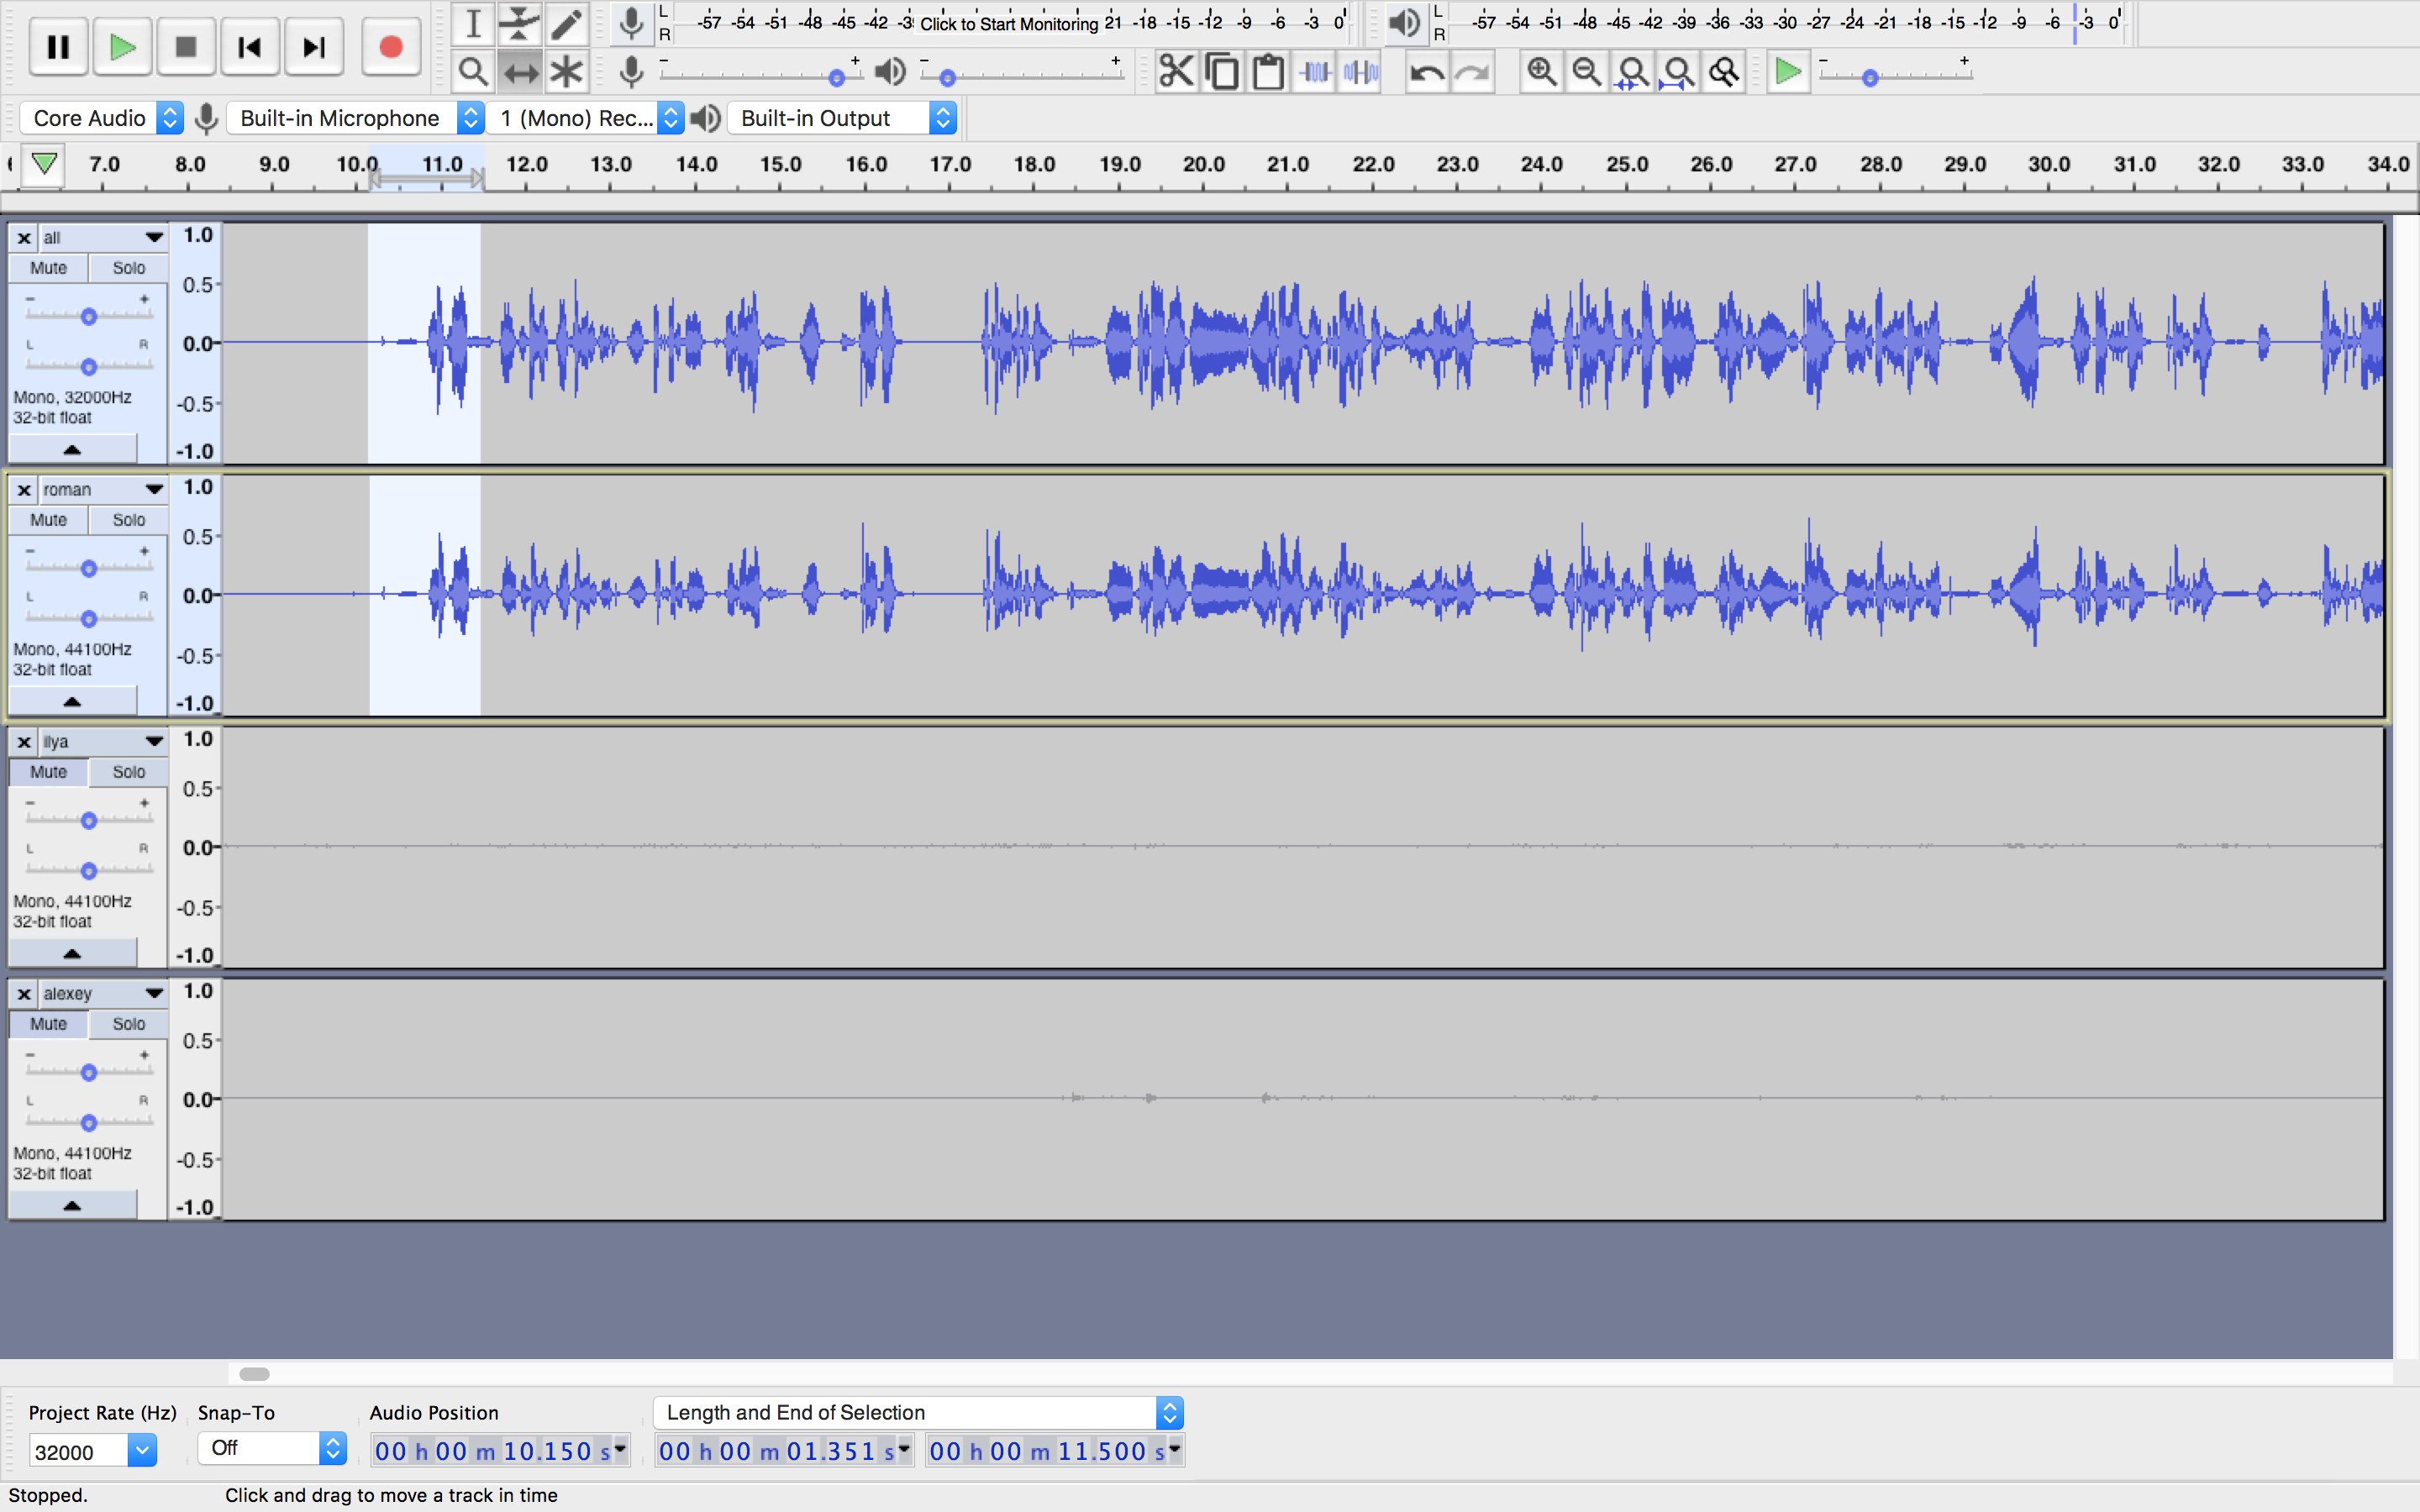
Task: Select the Multi-tool asterisk icon
Action: (x=566, y=72)
